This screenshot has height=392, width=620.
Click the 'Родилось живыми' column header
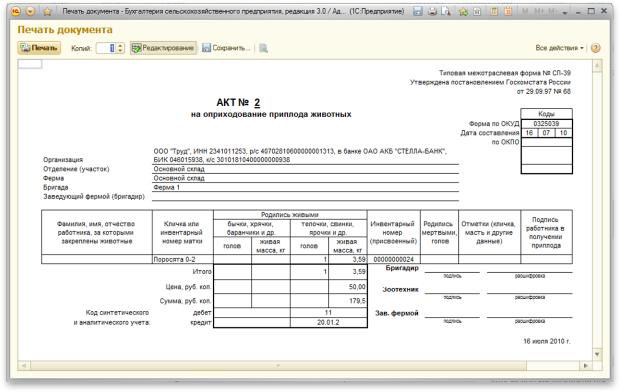(290, 214)
